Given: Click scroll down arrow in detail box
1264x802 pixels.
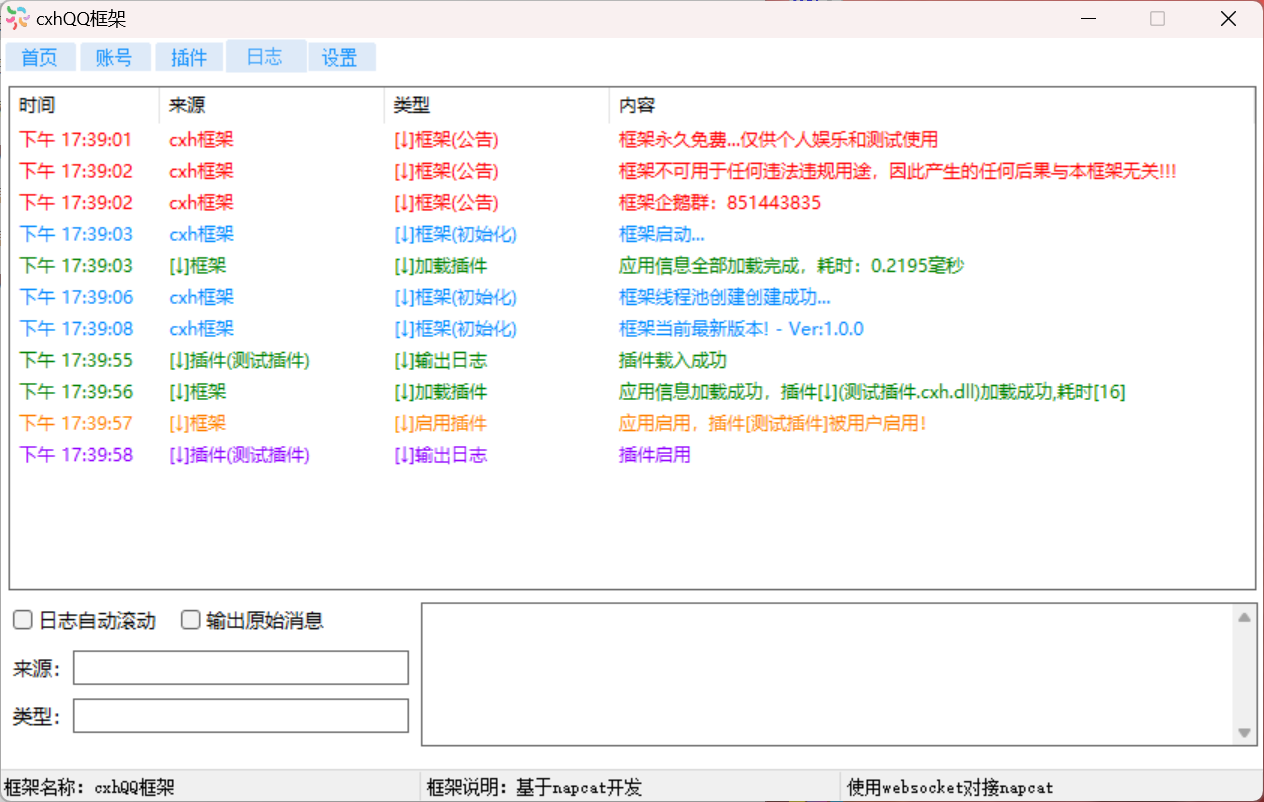Looking at the screenshot, I should [x=1244, y=733].
